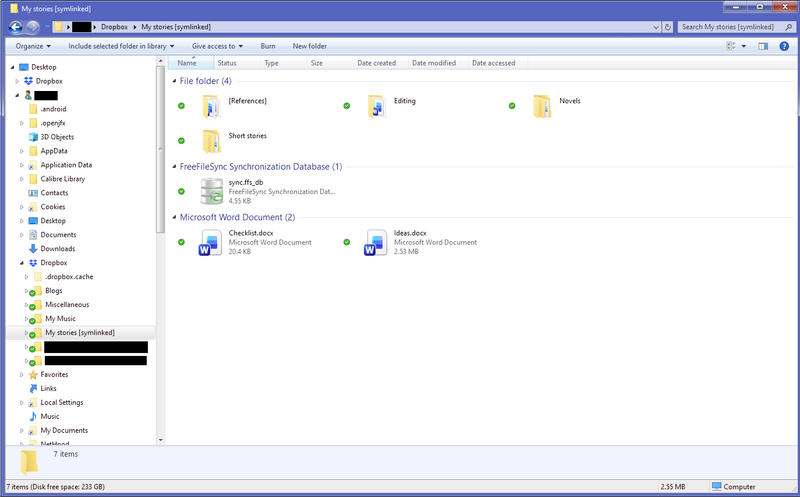This screenshot has height=497, width=800.
Task: Select the Ideas.docx Word file icon
Action: point(376,242)
